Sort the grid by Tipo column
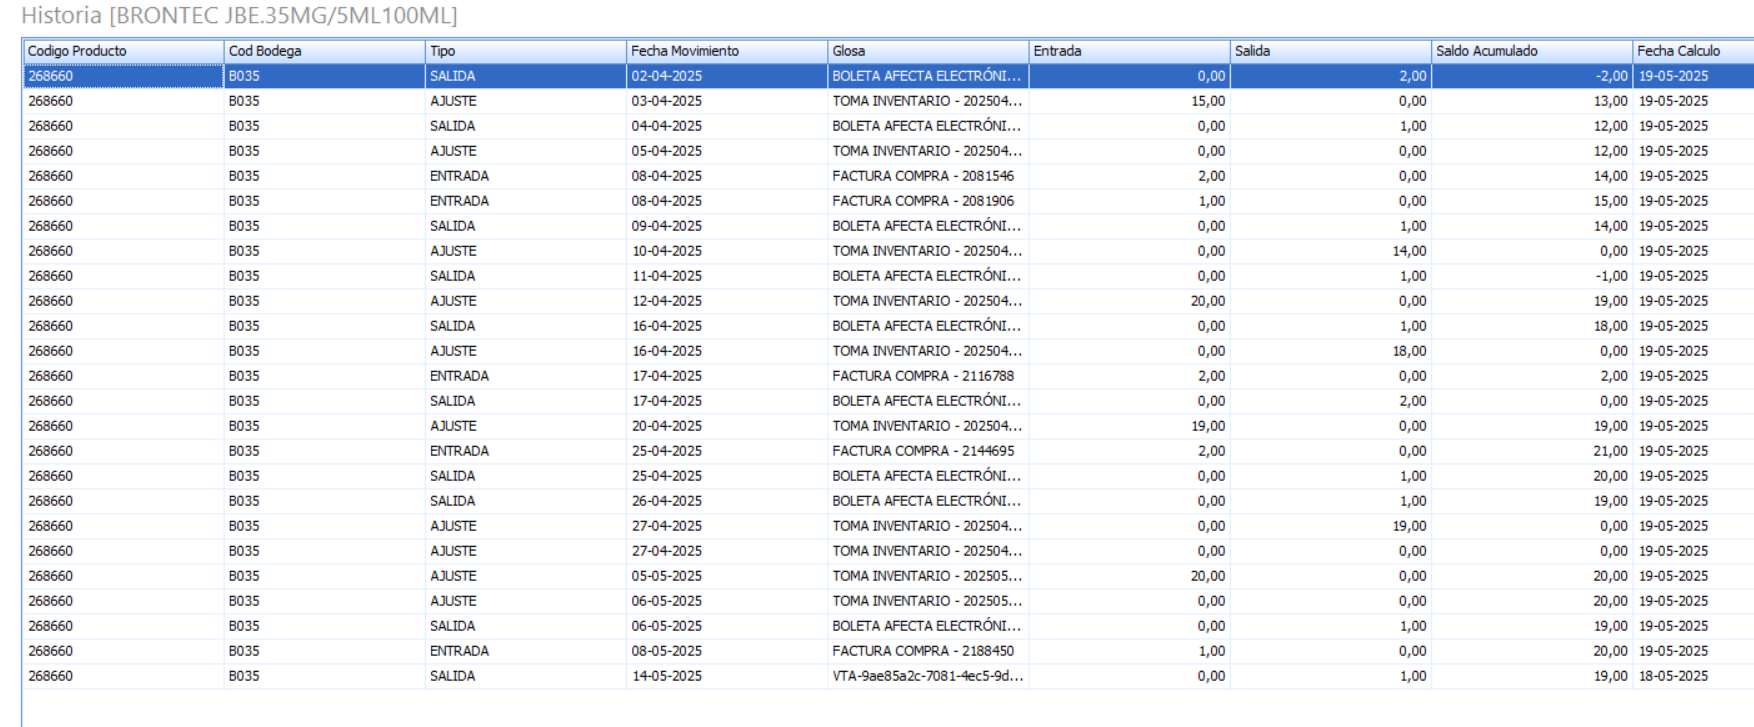The image size is (1754, 727). 526,51
